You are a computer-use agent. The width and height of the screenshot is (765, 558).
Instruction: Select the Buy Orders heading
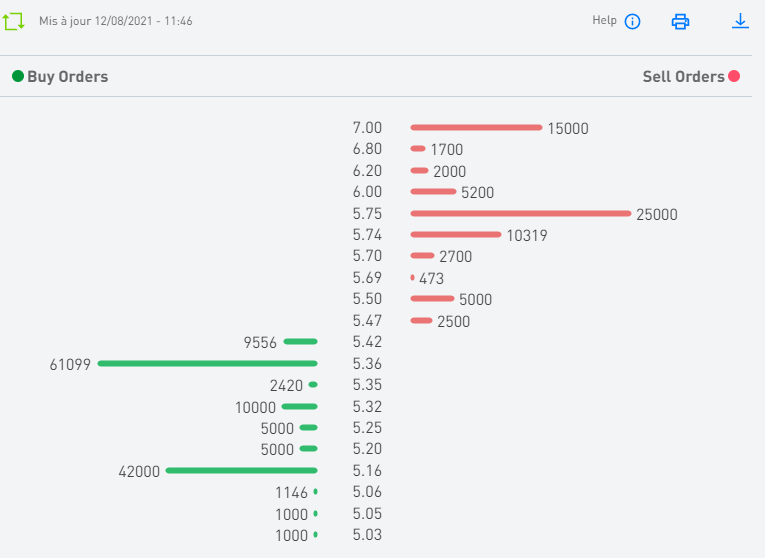[x=67, y=77]
